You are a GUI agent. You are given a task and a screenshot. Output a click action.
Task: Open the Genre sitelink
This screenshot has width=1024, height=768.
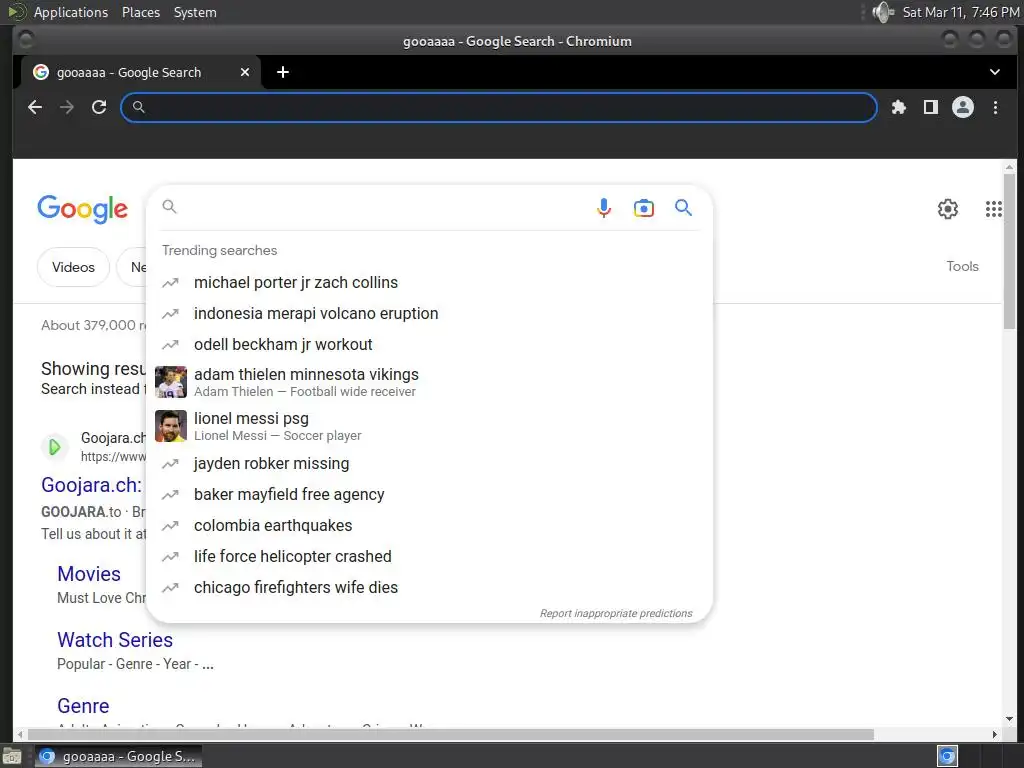[83, 706]
